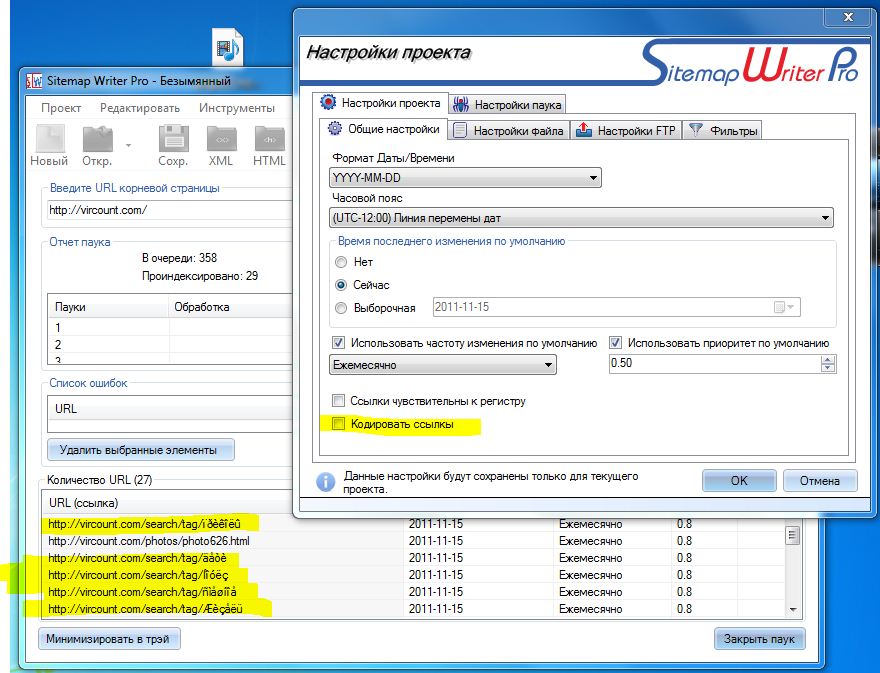
Task: Switch to the Фильтры tab
Action: pos(723,131)
